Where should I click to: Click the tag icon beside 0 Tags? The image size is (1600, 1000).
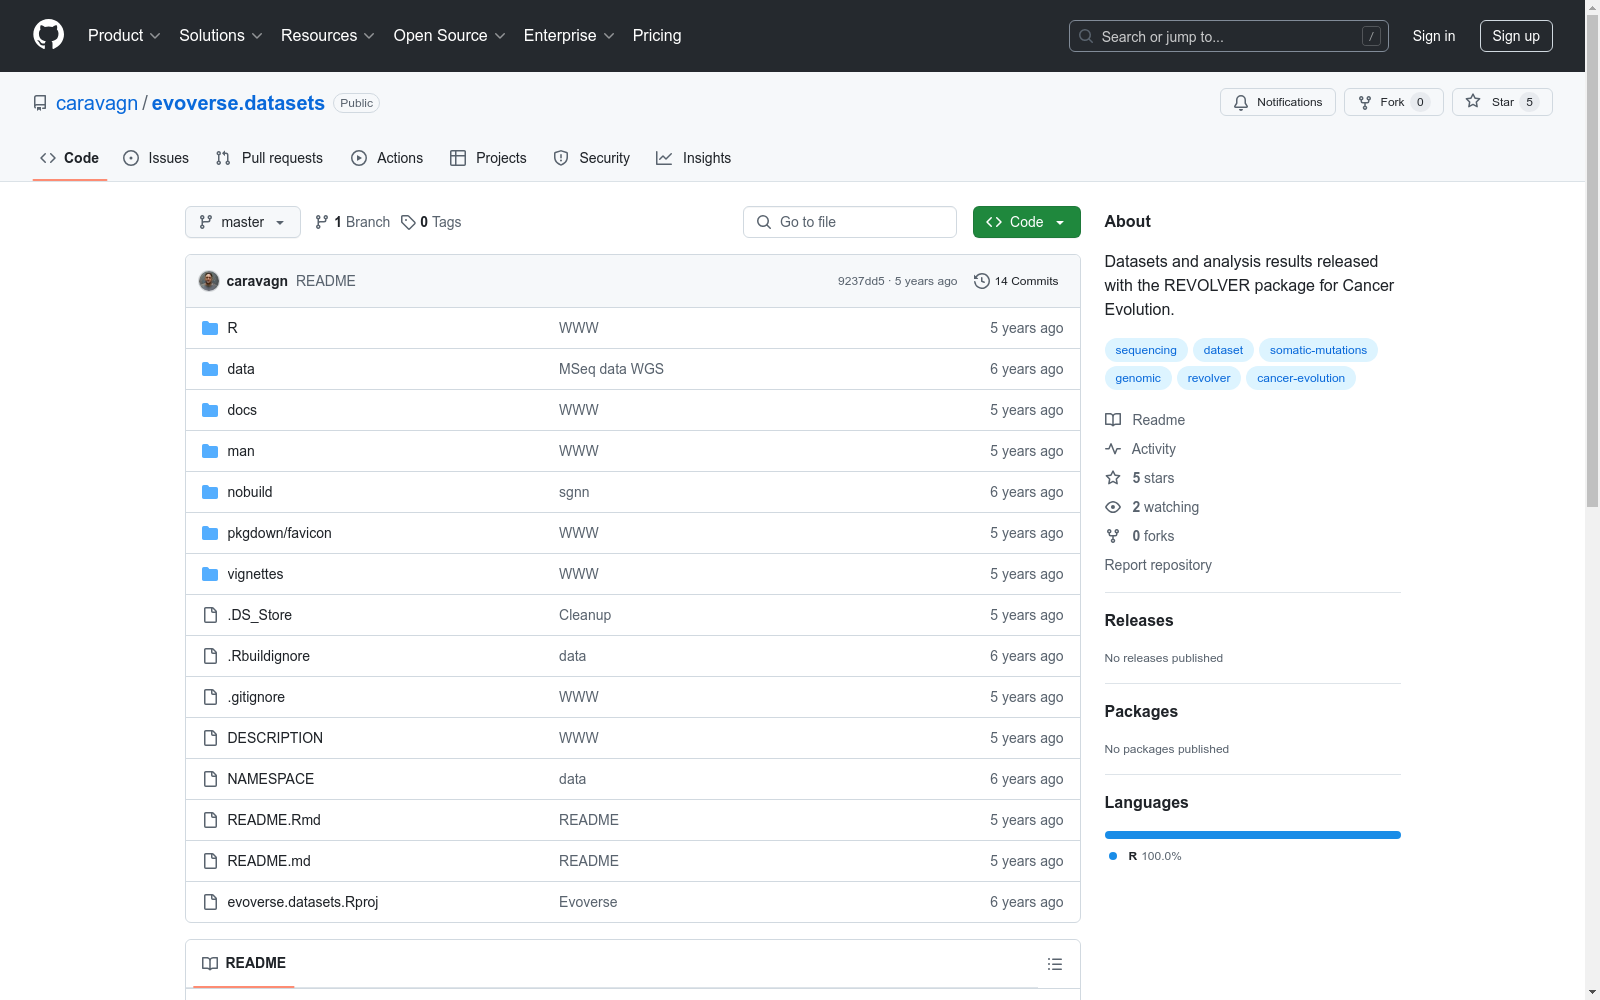[x=408, y=222]
